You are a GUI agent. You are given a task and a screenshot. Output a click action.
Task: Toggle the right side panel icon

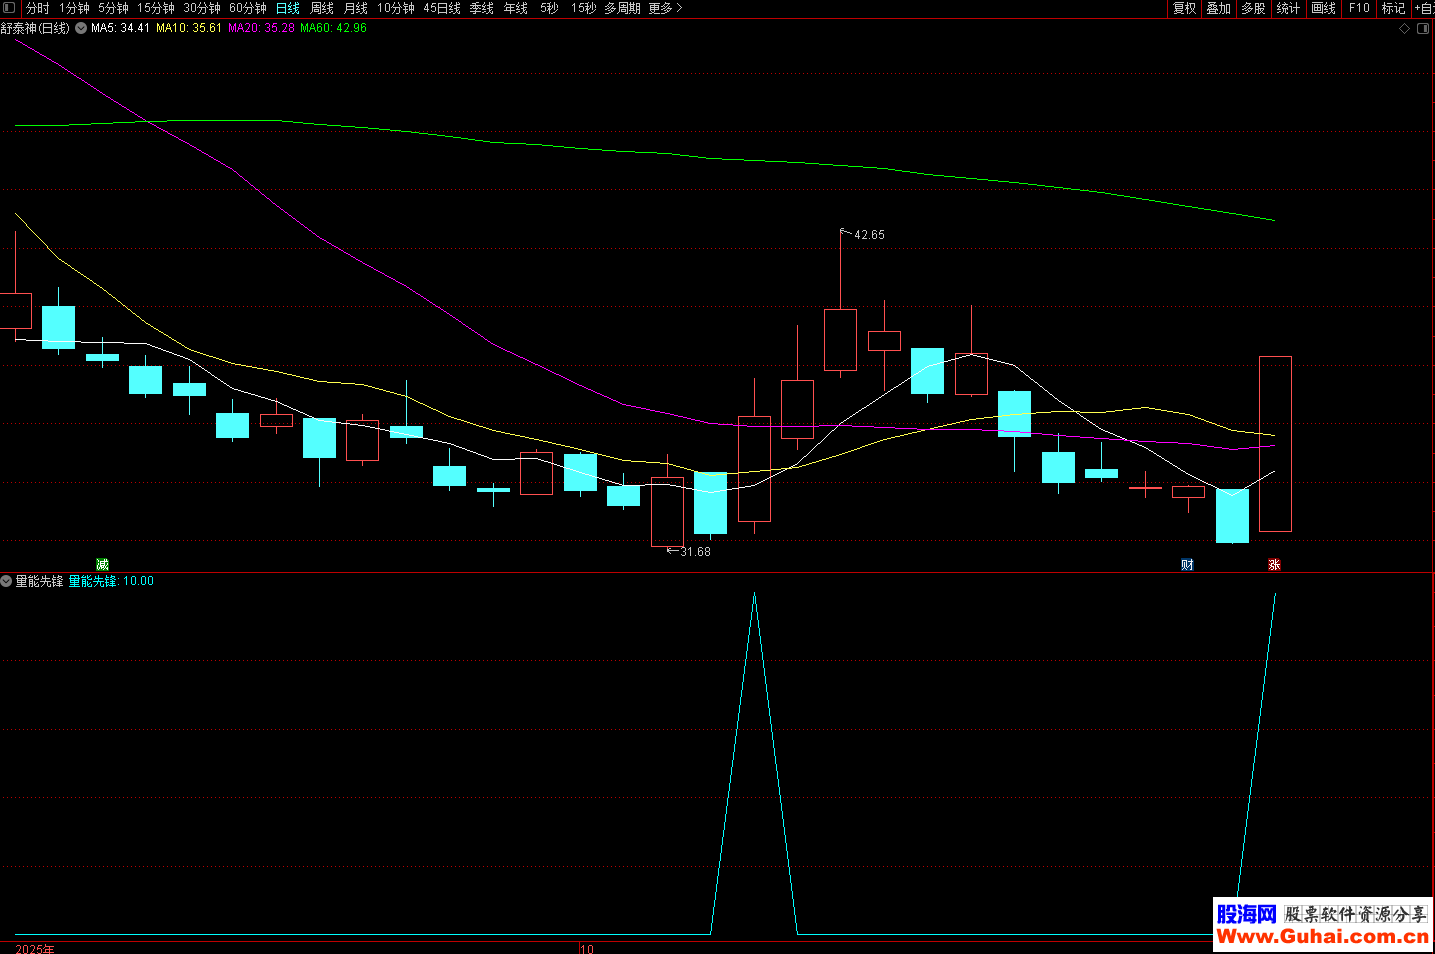click(x=1423, y=28)
